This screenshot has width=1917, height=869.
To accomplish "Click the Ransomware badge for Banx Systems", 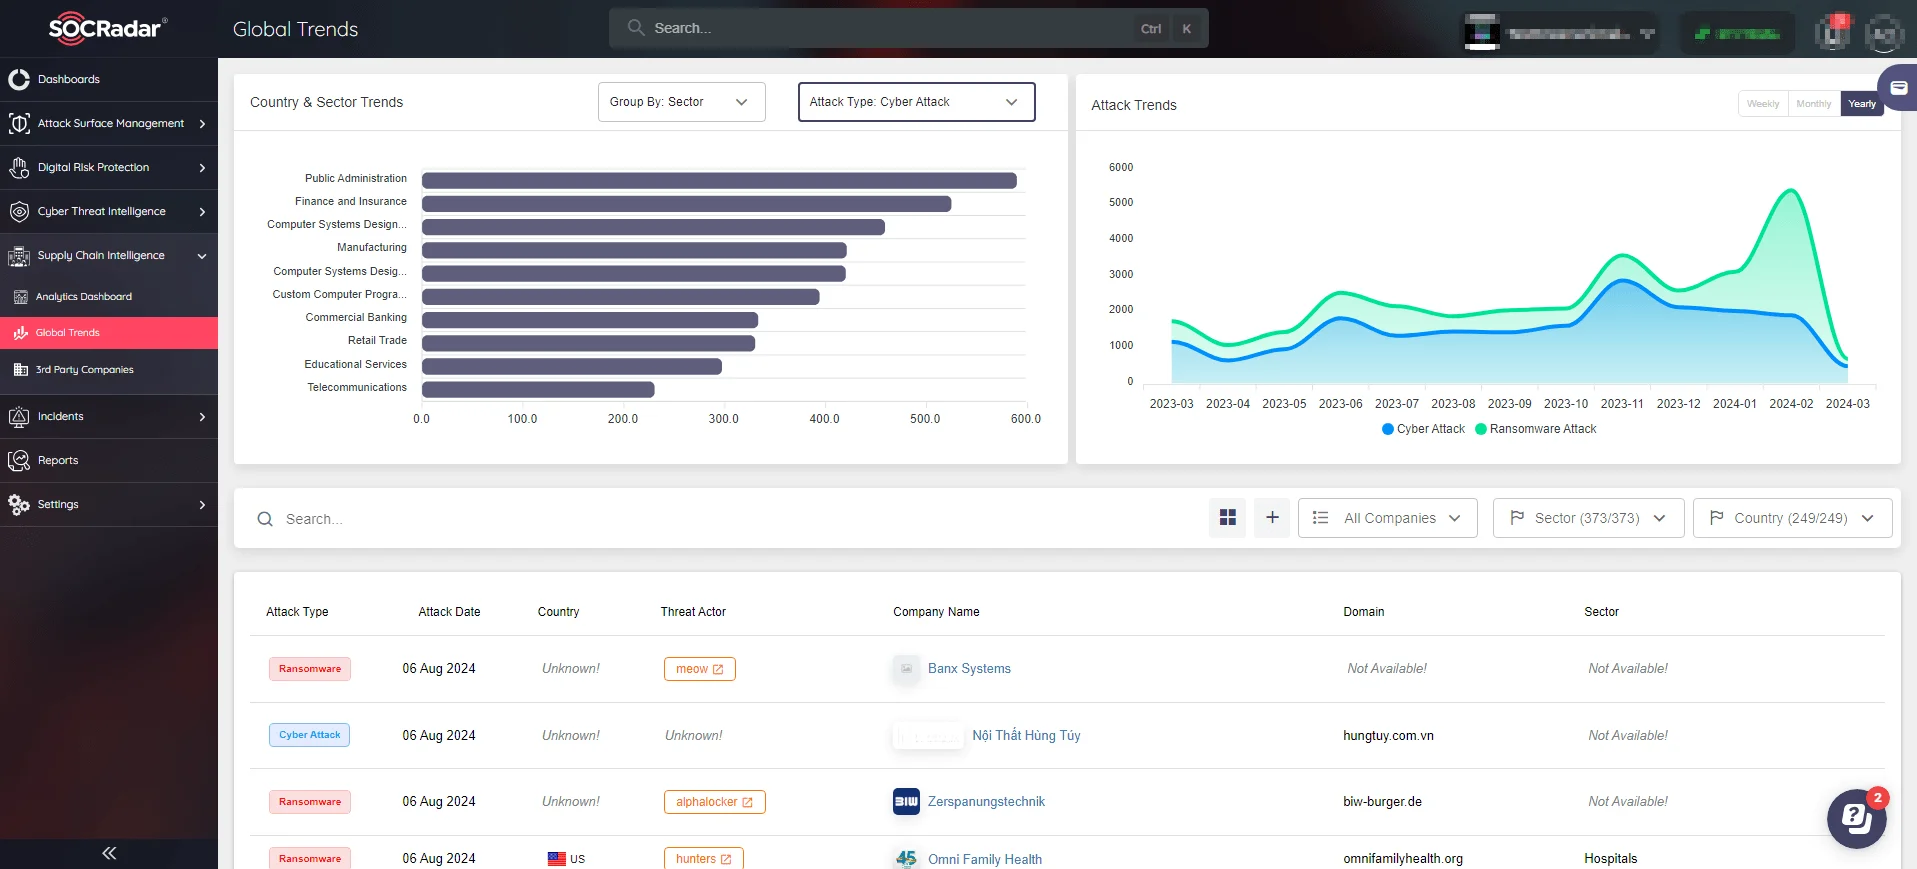I will pos(309,669).
